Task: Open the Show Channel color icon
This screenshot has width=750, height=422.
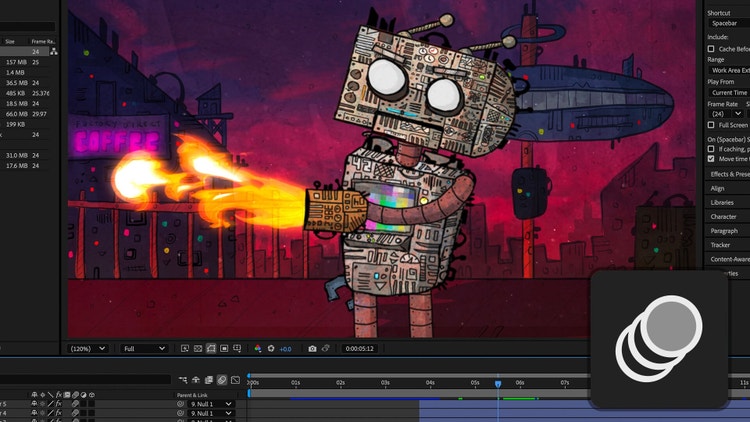Action: click(258, 348)
